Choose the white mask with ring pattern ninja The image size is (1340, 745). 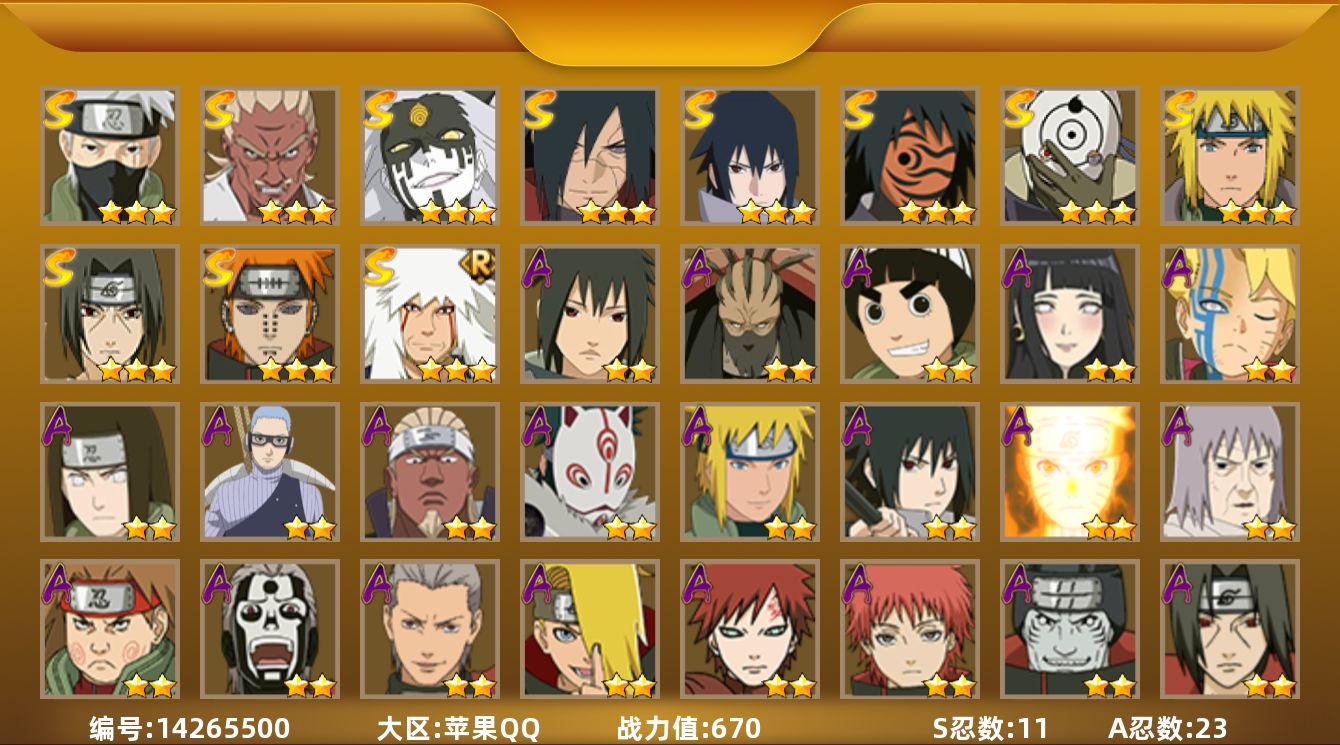pos(1070,156)
